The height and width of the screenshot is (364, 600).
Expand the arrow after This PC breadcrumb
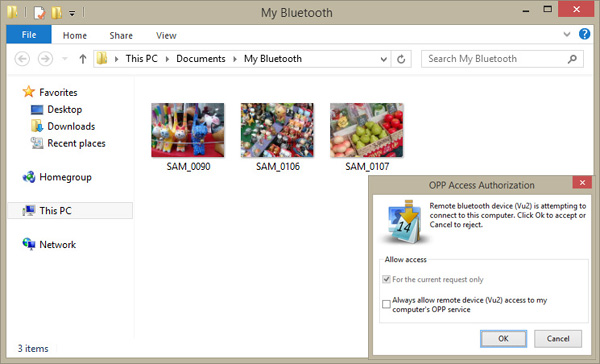coord(167,59)
